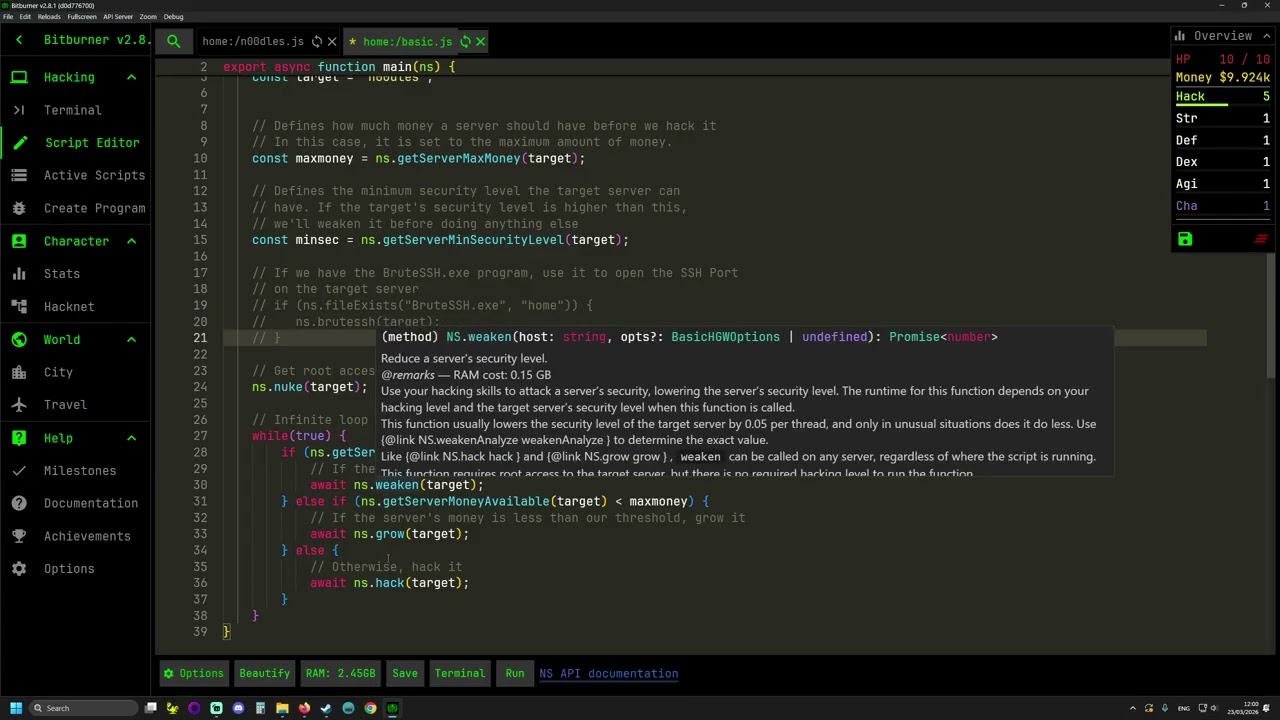Click the HP 10 / 10 row
This screenshot has width=1280, height=720.
tap(1223, 60)
